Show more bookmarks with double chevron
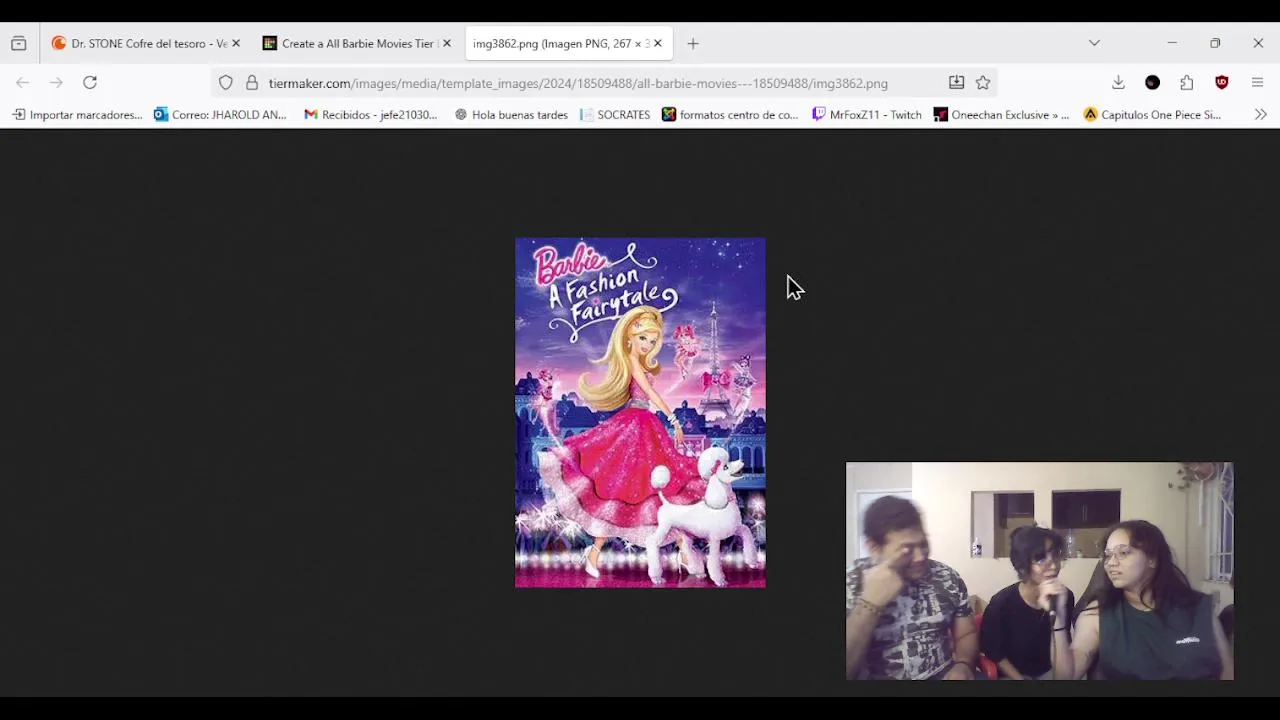The width and height of the screenshot is (1280, 720). 1260,115
